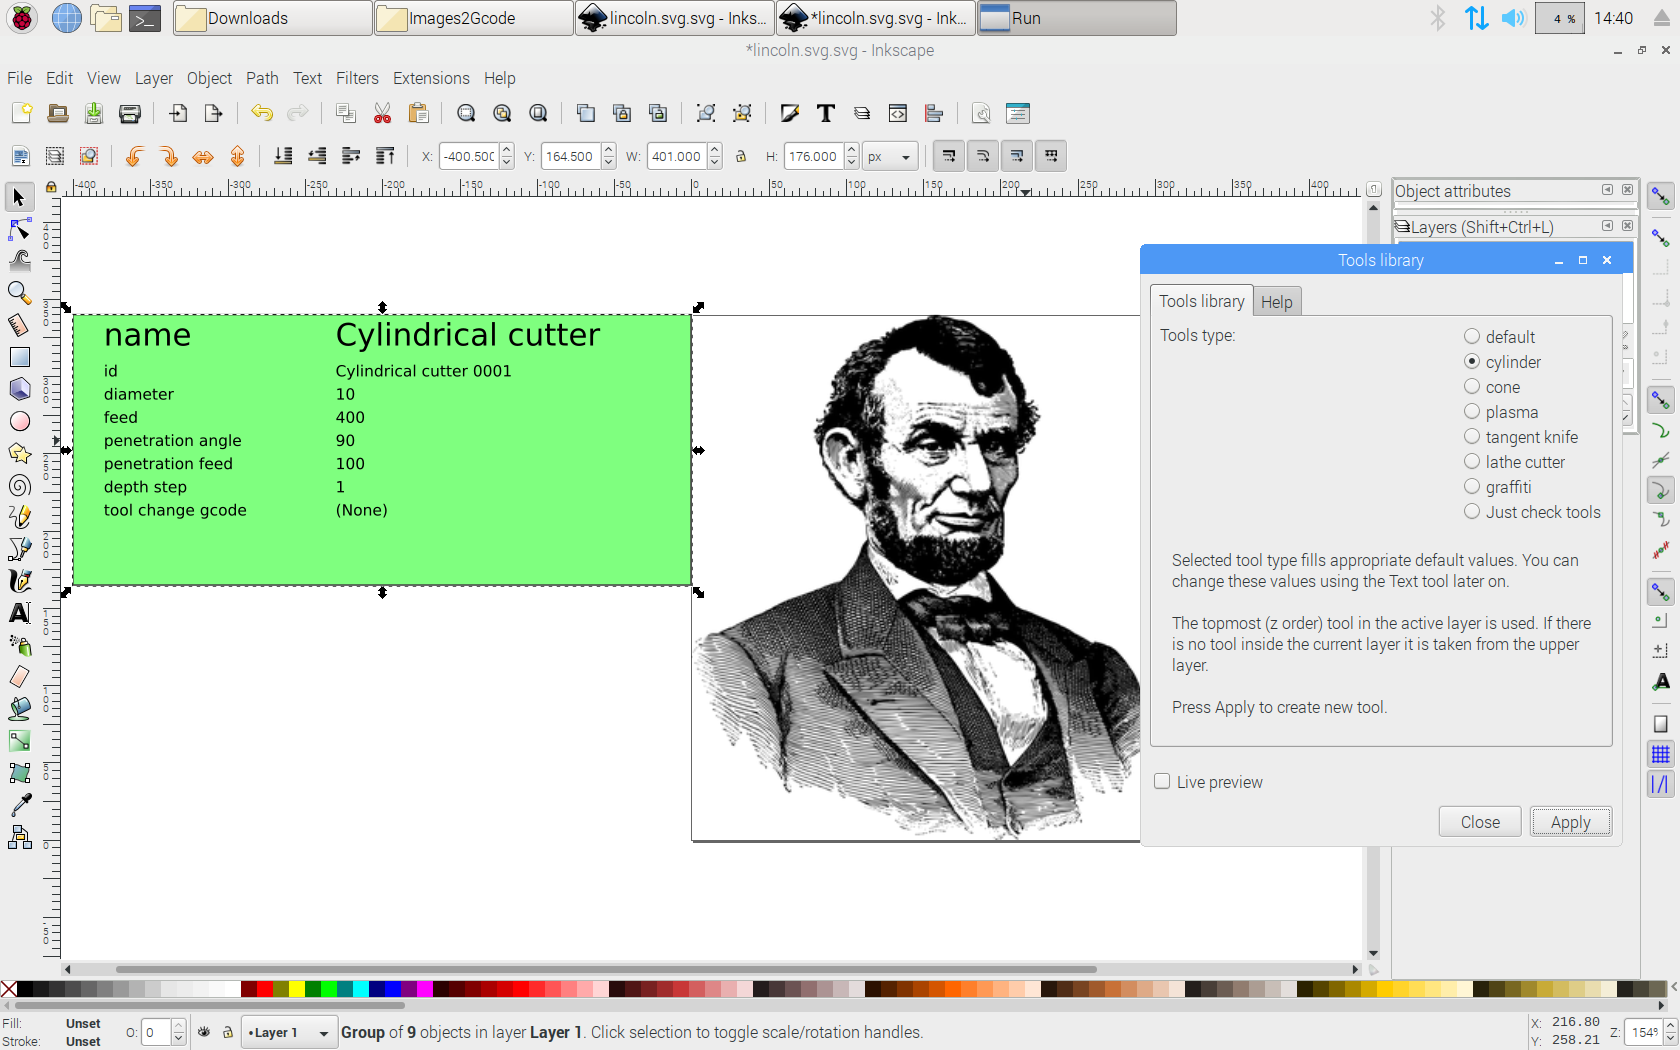The width and height of the screenshot is (1680, 1050).
Task: Select the Pencil freehand tool
Action: point(19,517)
